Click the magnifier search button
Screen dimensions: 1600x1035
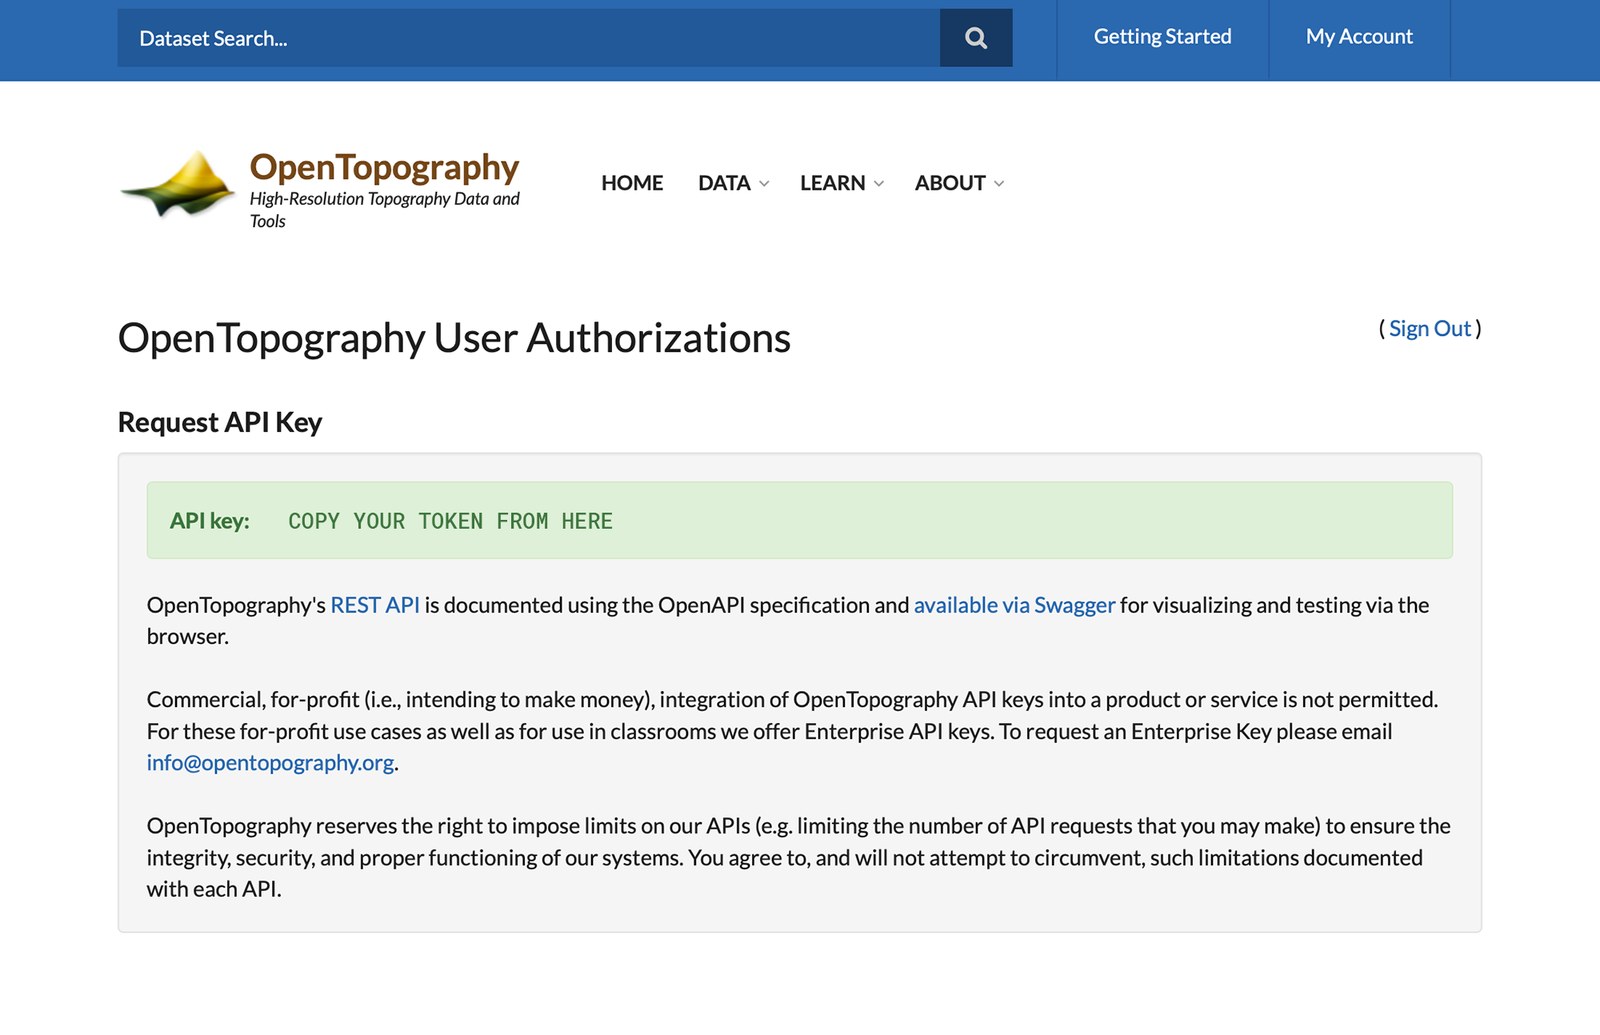(x=976, y=38)
